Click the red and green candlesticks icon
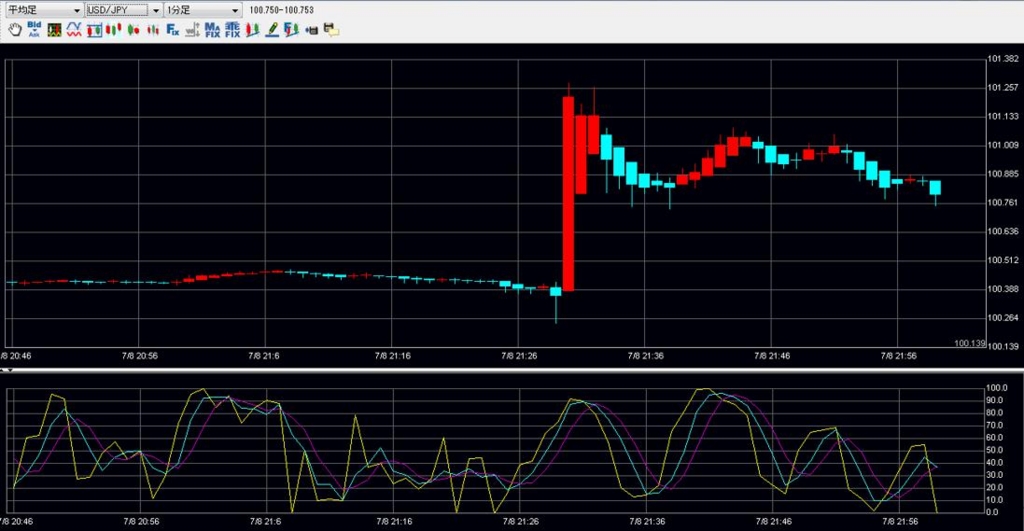Image resolution: width=1024 pixels, height=531 pixels. click(x=114, y=29)
